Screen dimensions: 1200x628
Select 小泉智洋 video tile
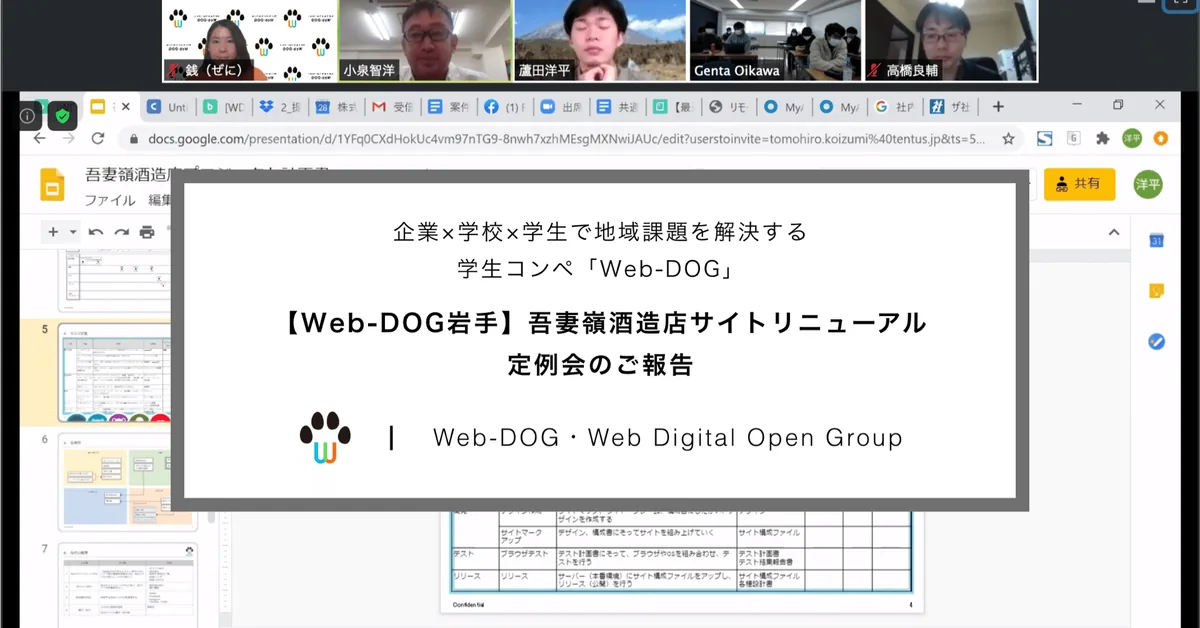tap(425, 40)
